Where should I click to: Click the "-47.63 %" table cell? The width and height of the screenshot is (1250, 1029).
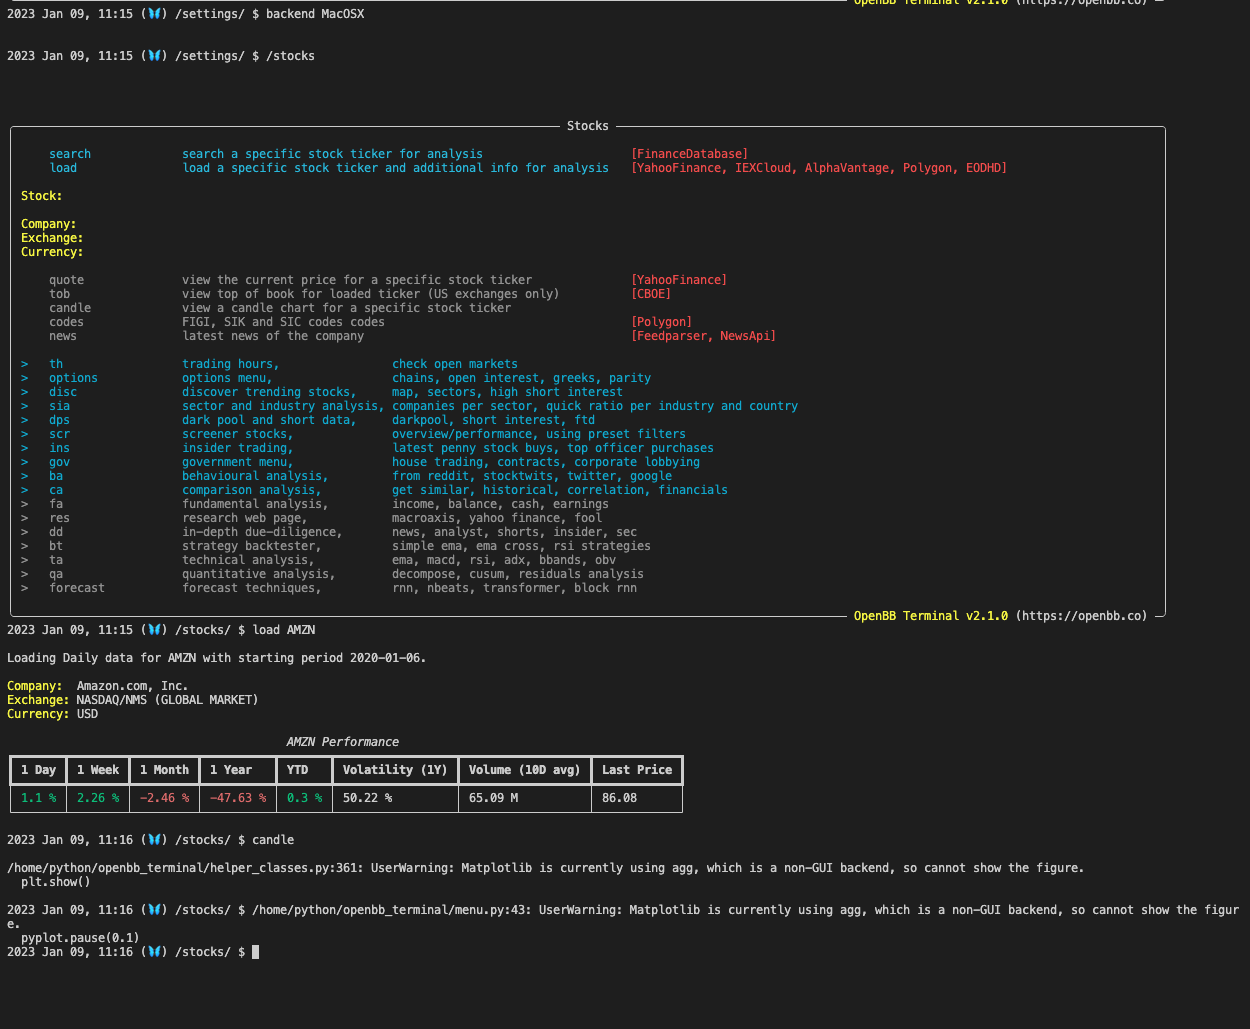pos(238,798)
